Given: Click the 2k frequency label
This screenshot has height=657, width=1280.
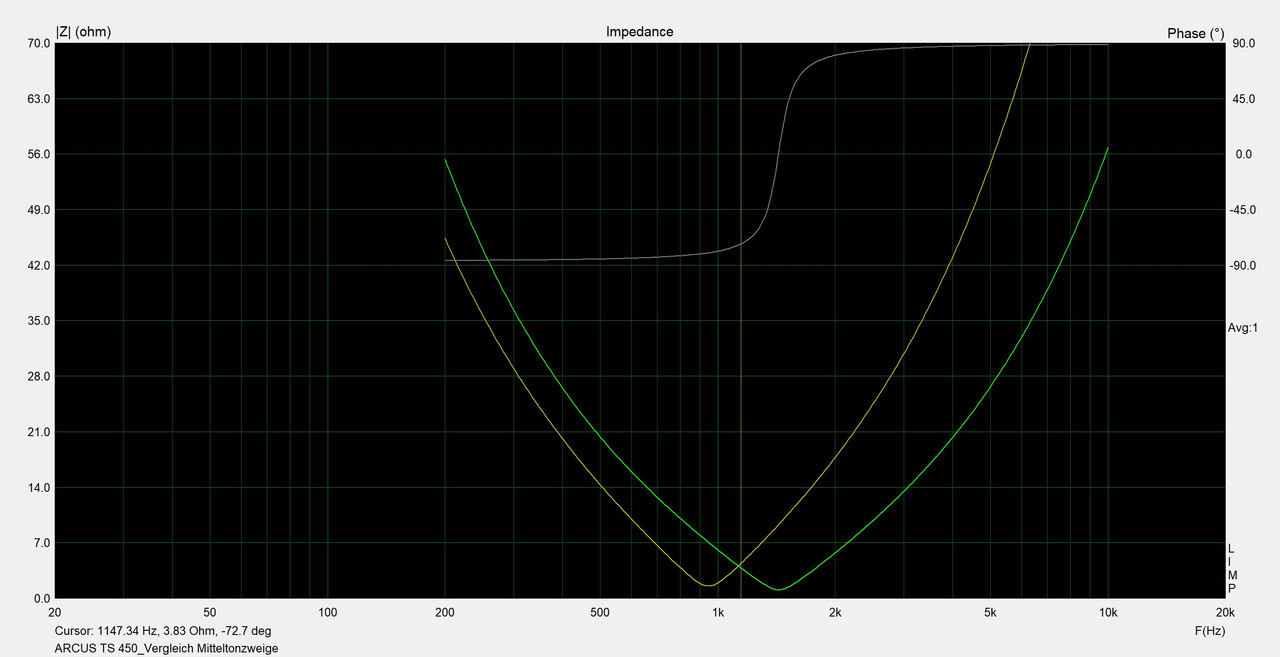Looking at the screenshot, I should 834,613.
